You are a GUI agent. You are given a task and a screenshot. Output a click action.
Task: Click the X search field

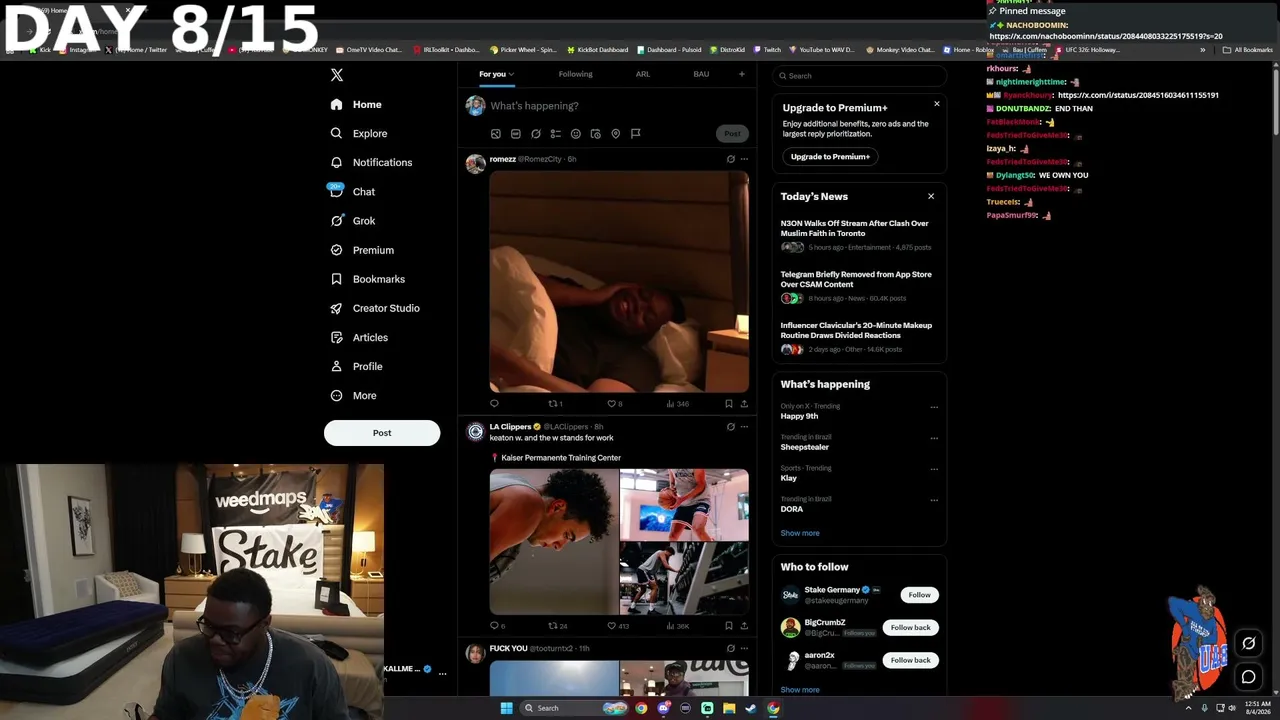[859, 76]
